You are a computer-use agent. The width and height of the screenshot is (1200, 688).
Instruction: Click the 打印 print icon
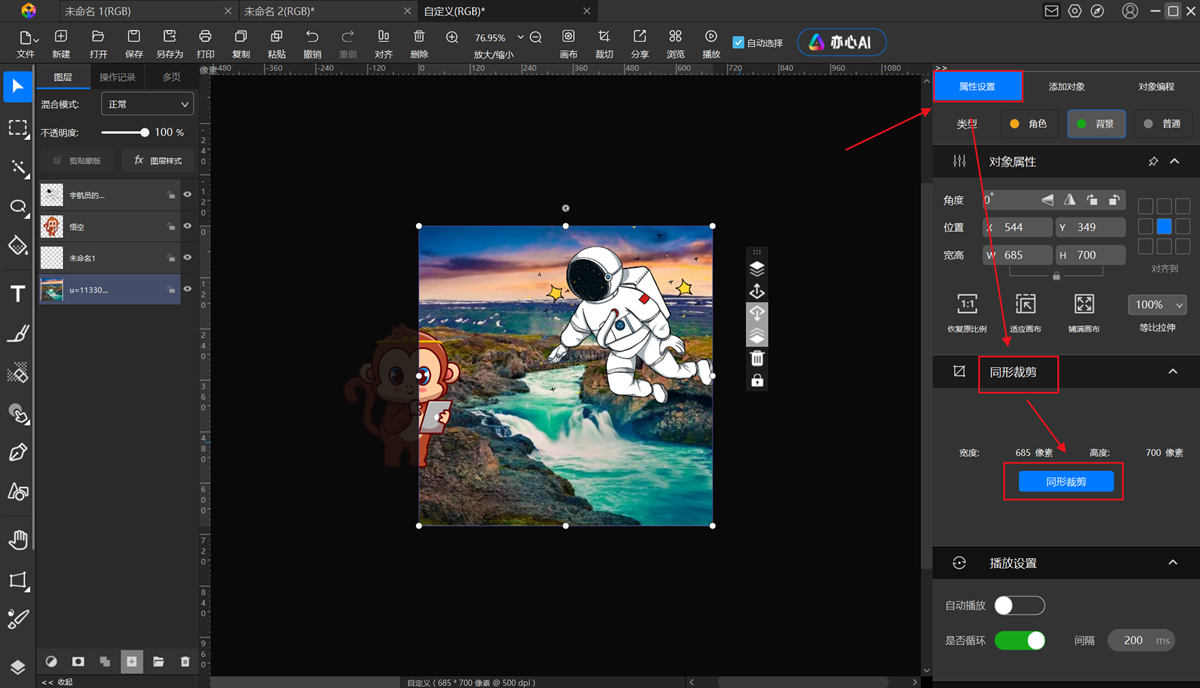click(x=205, y=37)
